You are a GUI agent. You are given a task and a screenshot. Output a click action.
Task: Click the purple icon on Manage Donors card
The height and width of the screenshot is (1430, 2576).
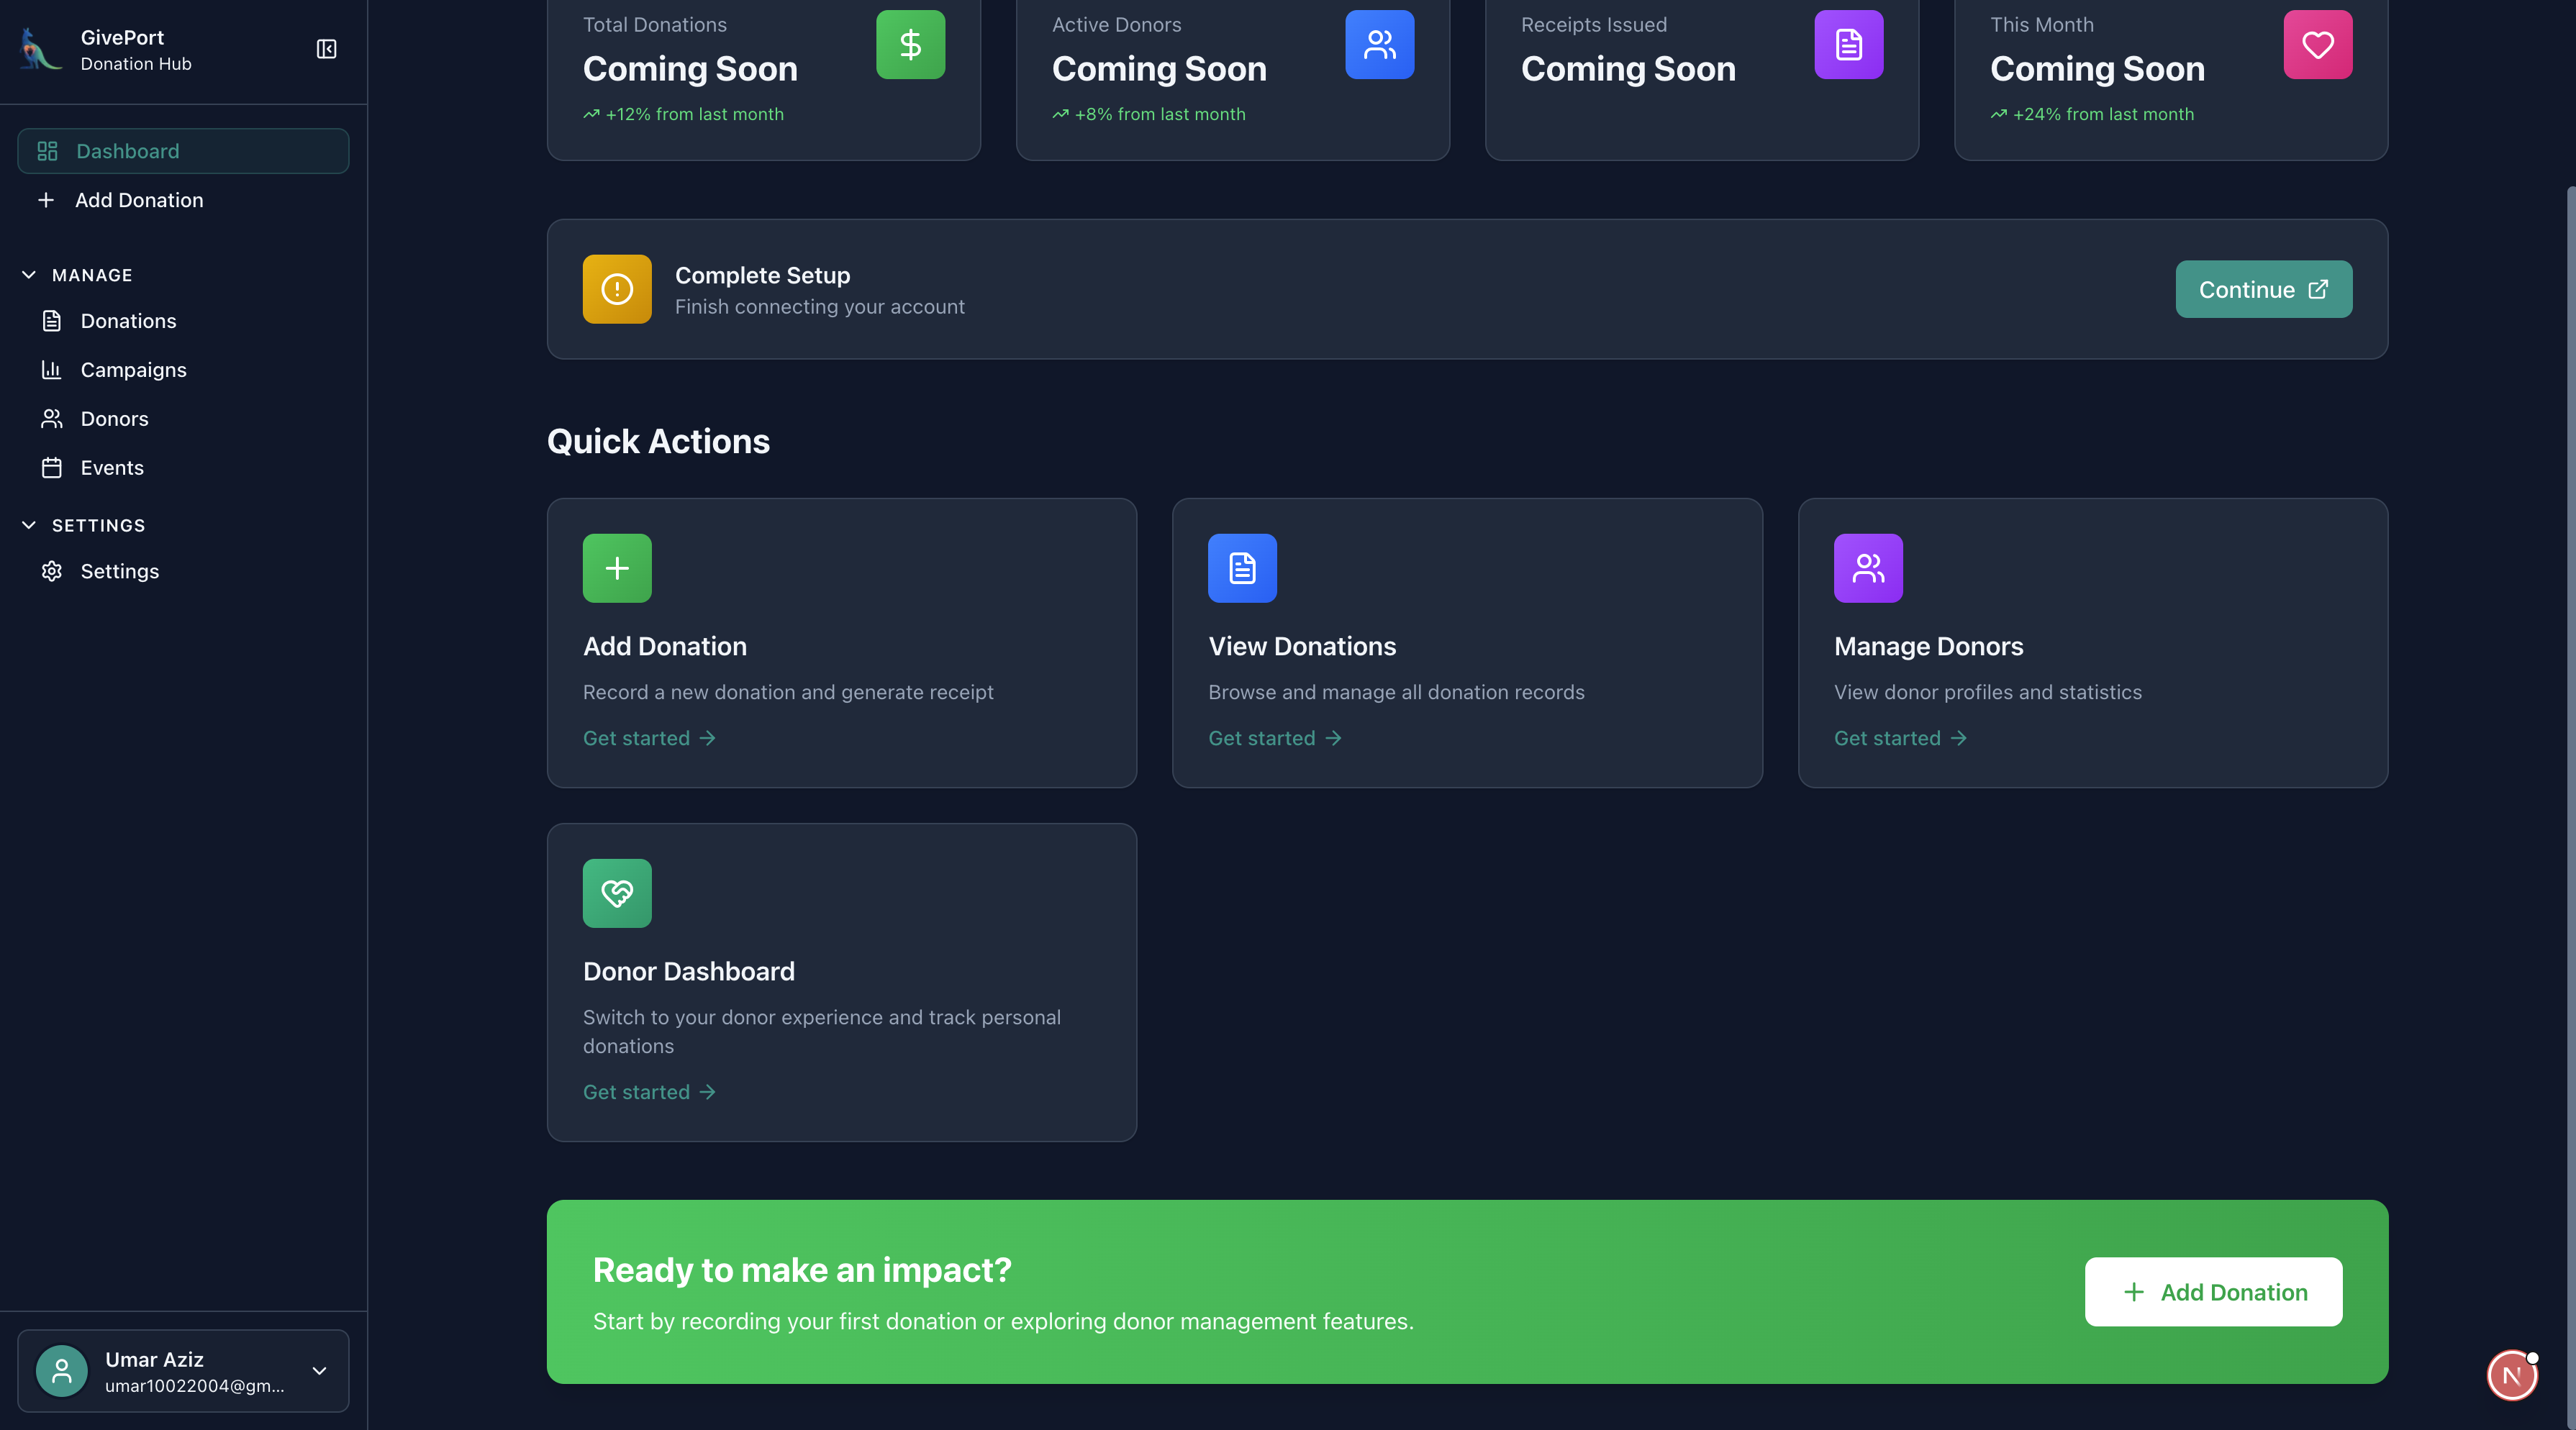[x=1867, y=568]
